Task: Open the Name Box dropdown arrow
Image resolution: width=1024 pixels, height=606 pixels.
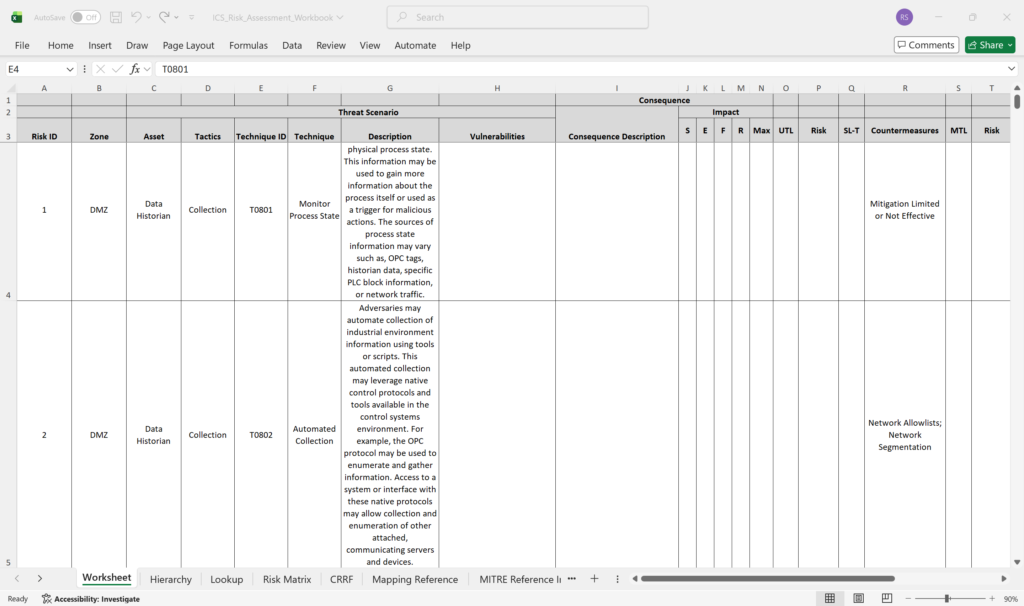Action: tap(70, 69)
